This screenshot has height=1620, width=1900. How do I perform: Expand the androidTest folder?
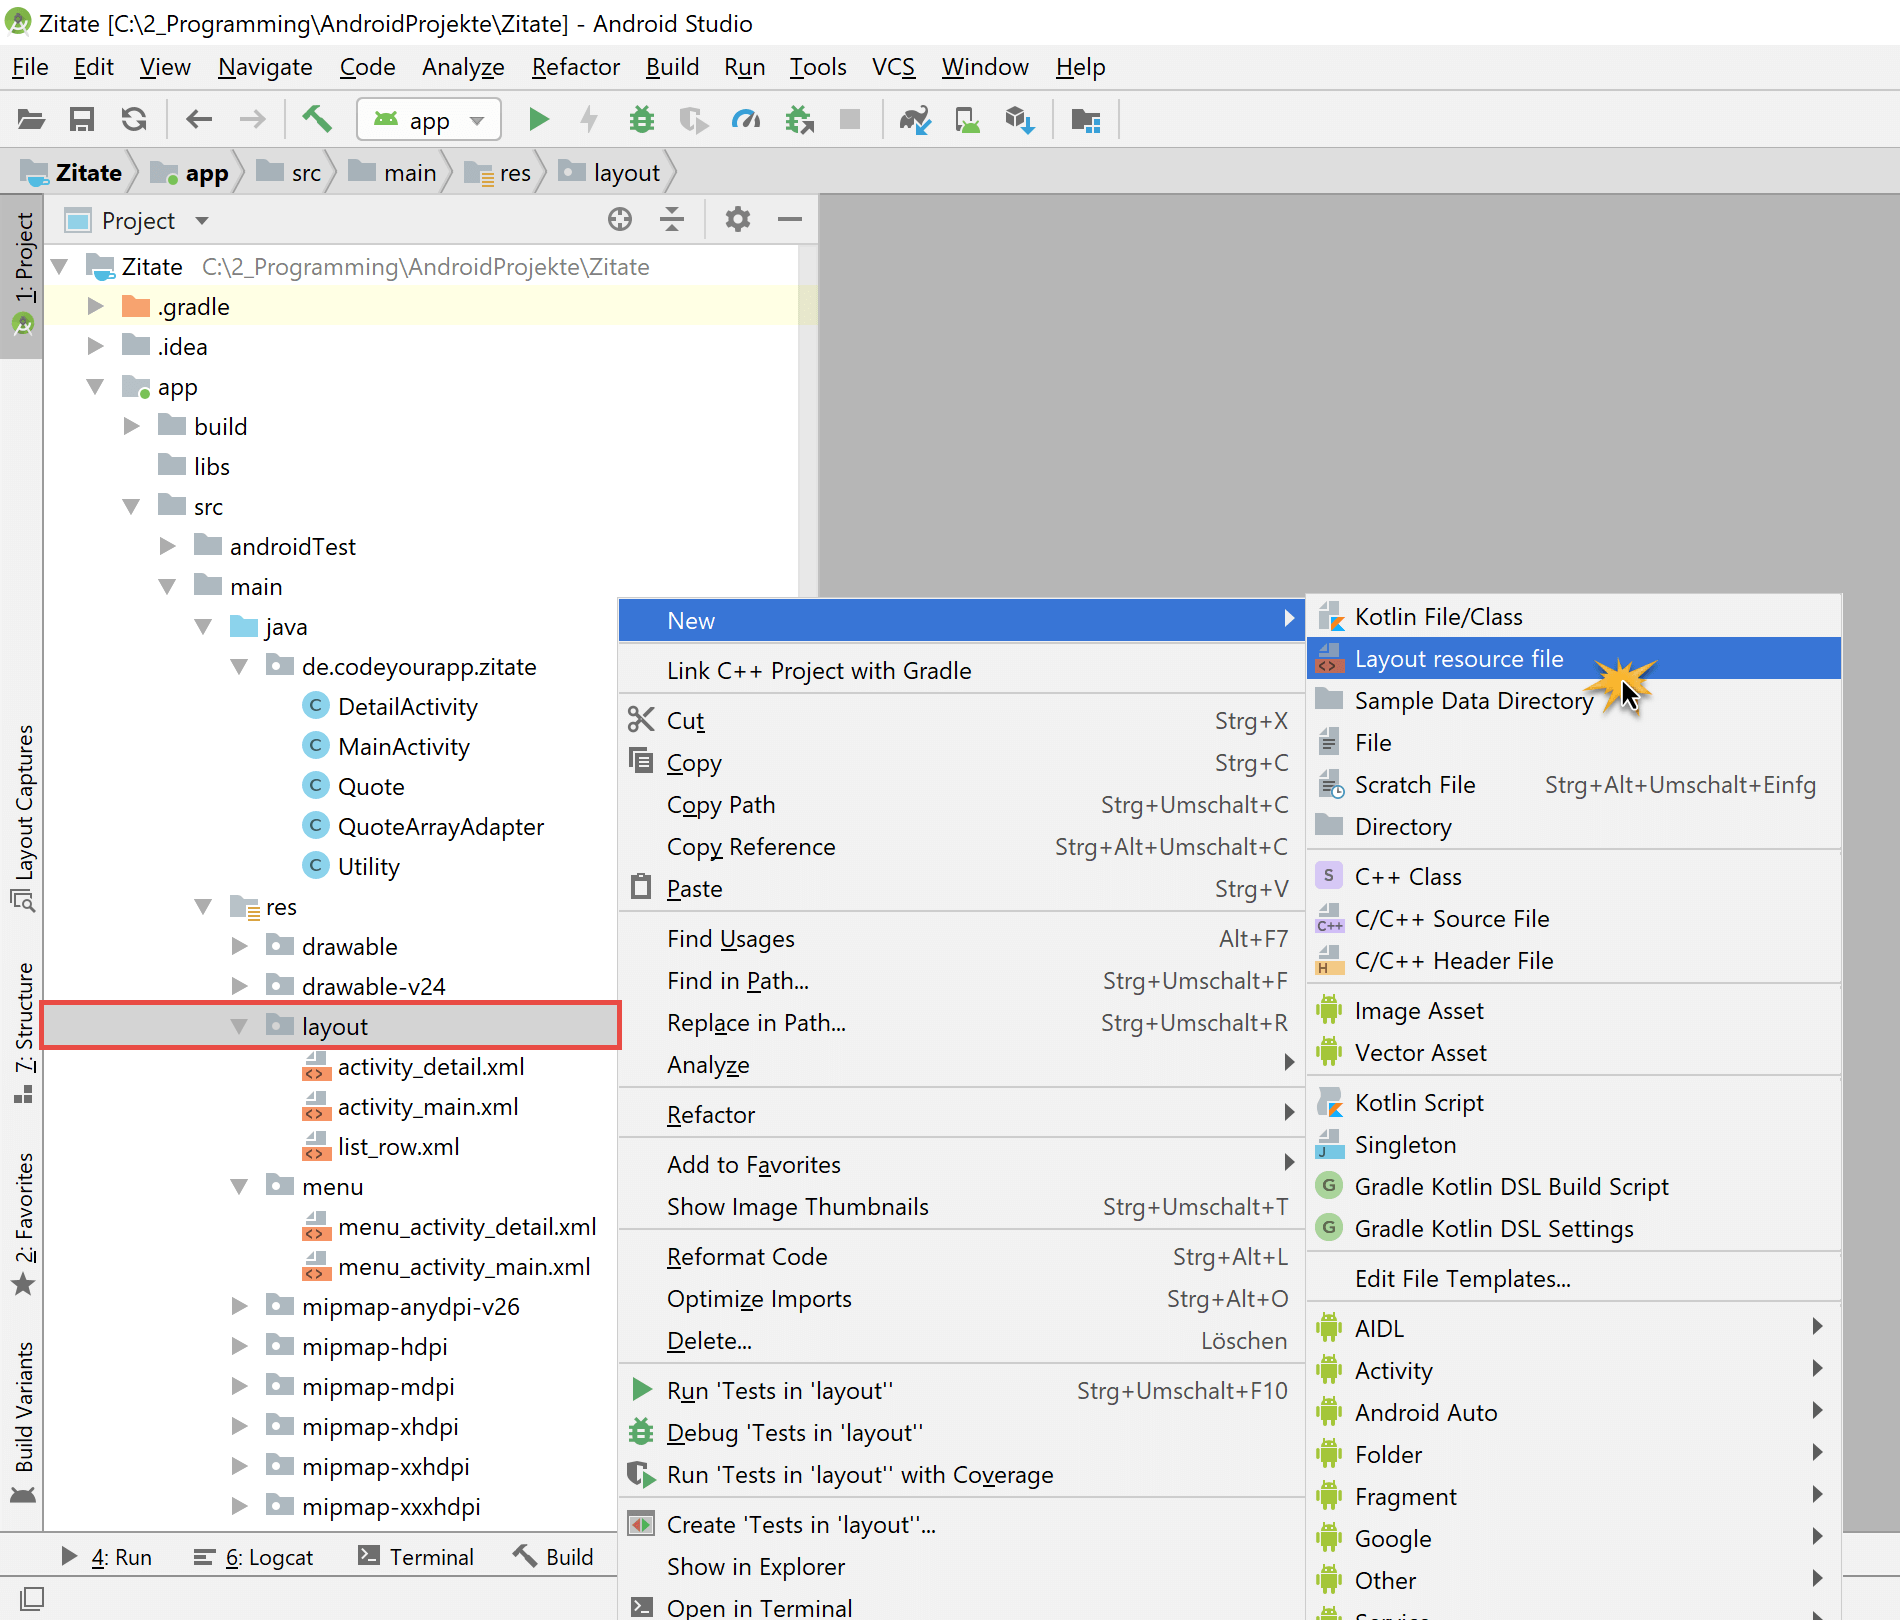pos(168,546)
